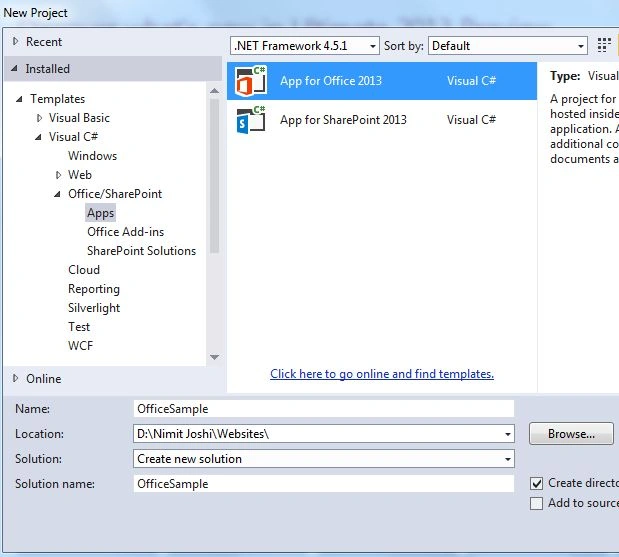Select the Web tree item

pyautogui.click(x=80, y=175)
